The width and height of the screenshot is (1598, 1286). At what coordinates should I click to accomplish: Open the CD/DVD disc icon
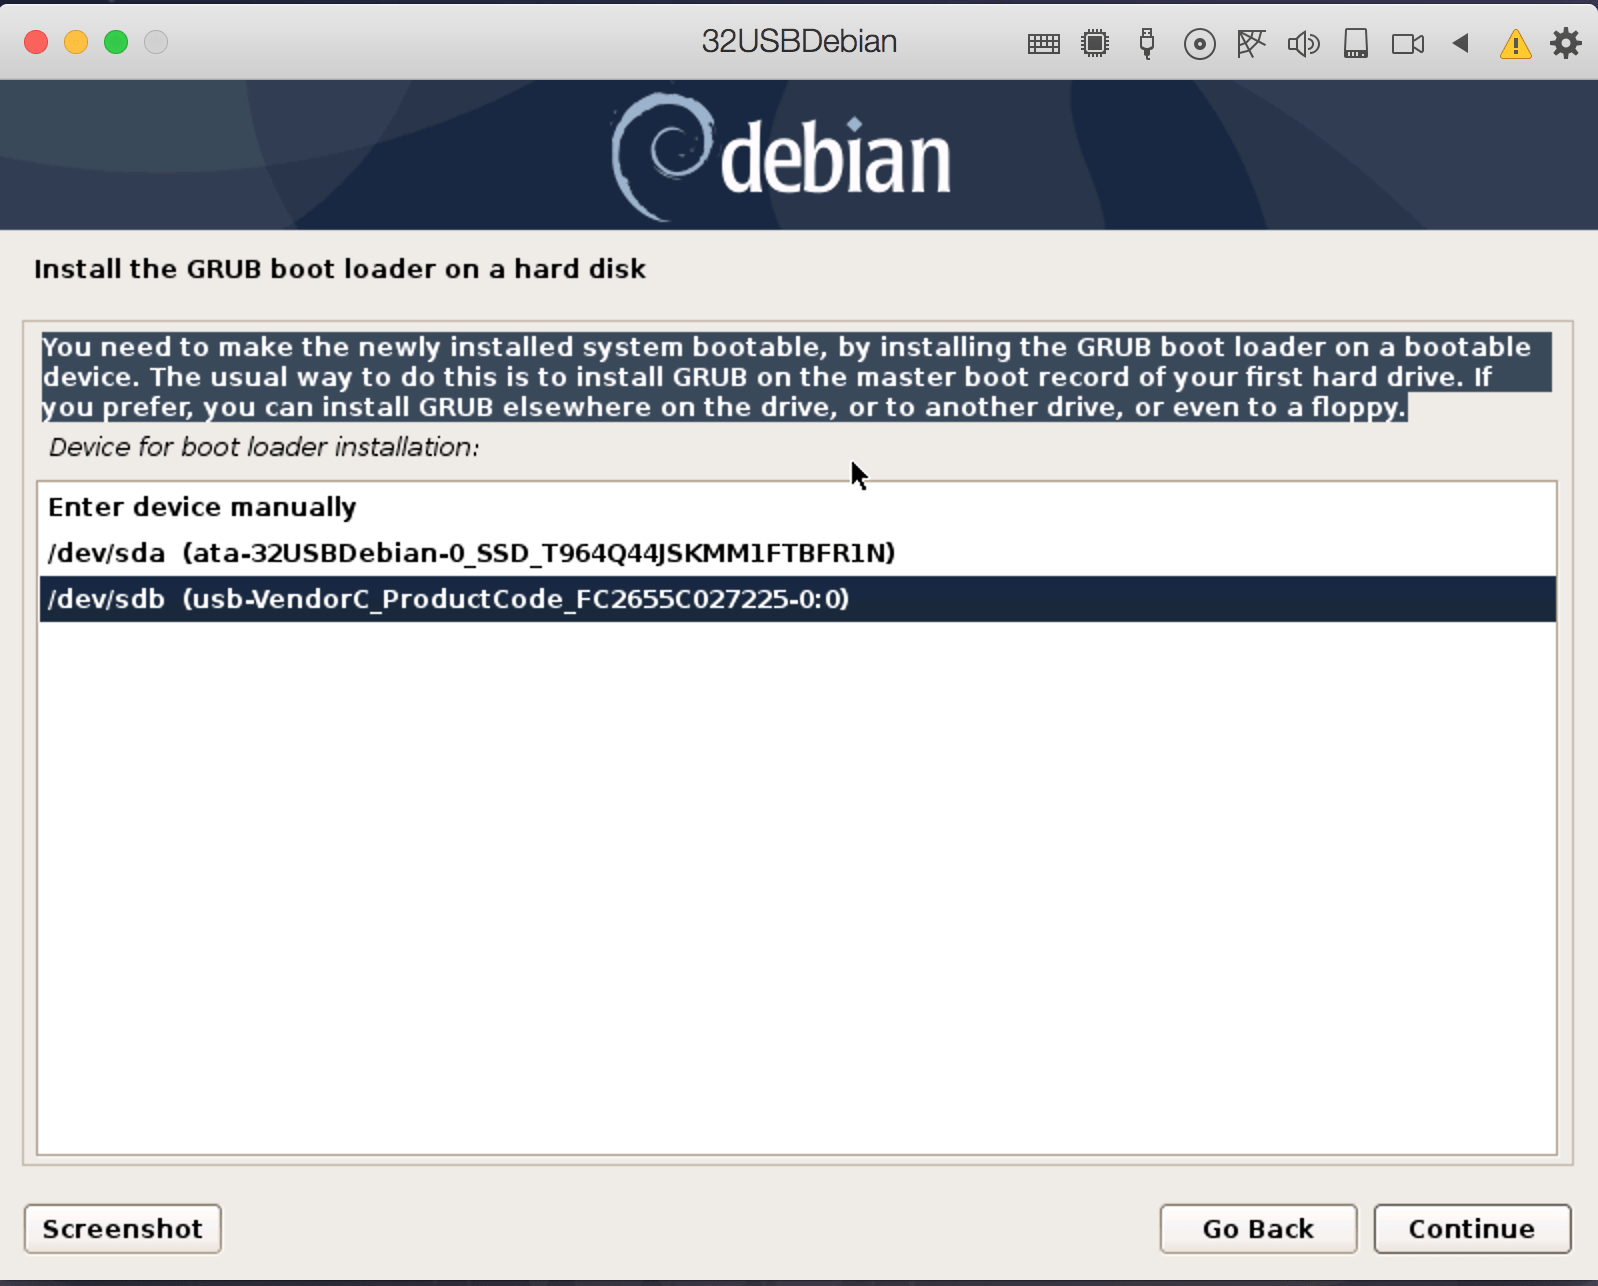pos(1199,44)
